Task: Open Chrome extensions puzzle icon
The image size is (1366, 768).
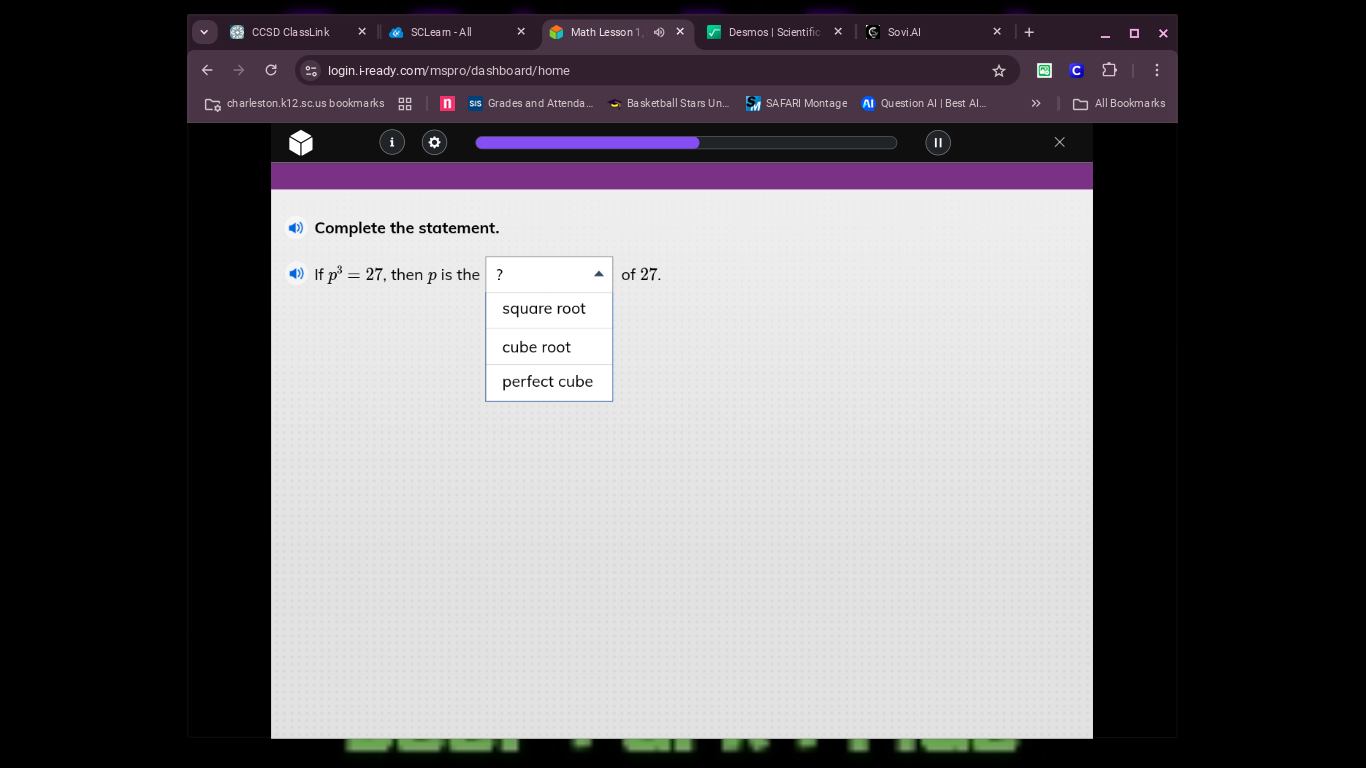Action: 1109,71
